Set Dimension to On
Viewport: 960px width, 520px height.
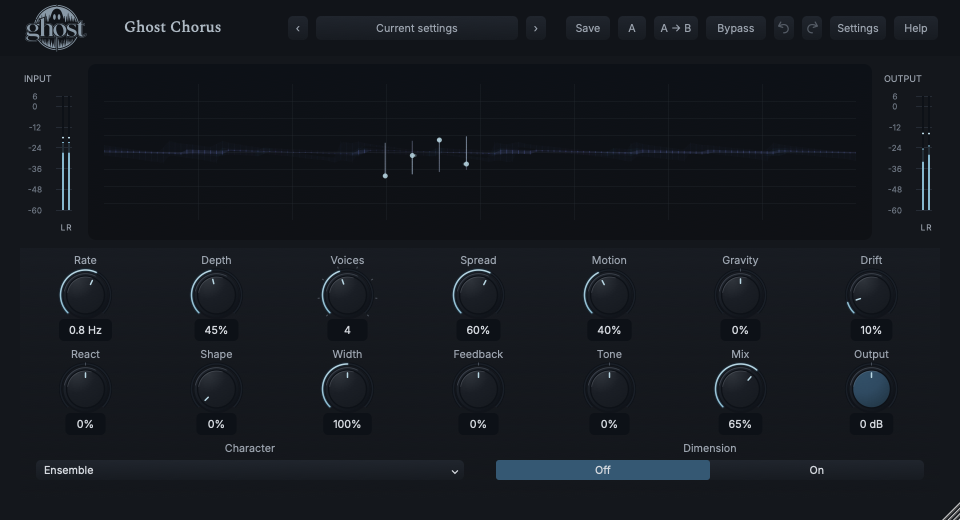[817, 470]
